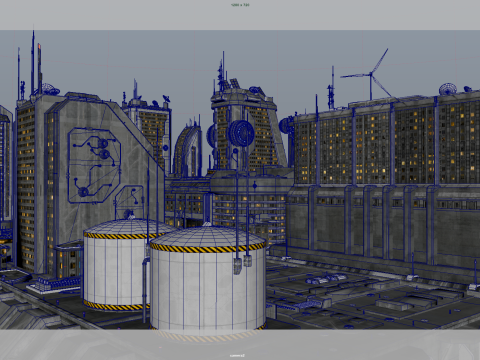Select the round disc on central tower
This screenshot has height=360, width=480.
click(240, 133)
